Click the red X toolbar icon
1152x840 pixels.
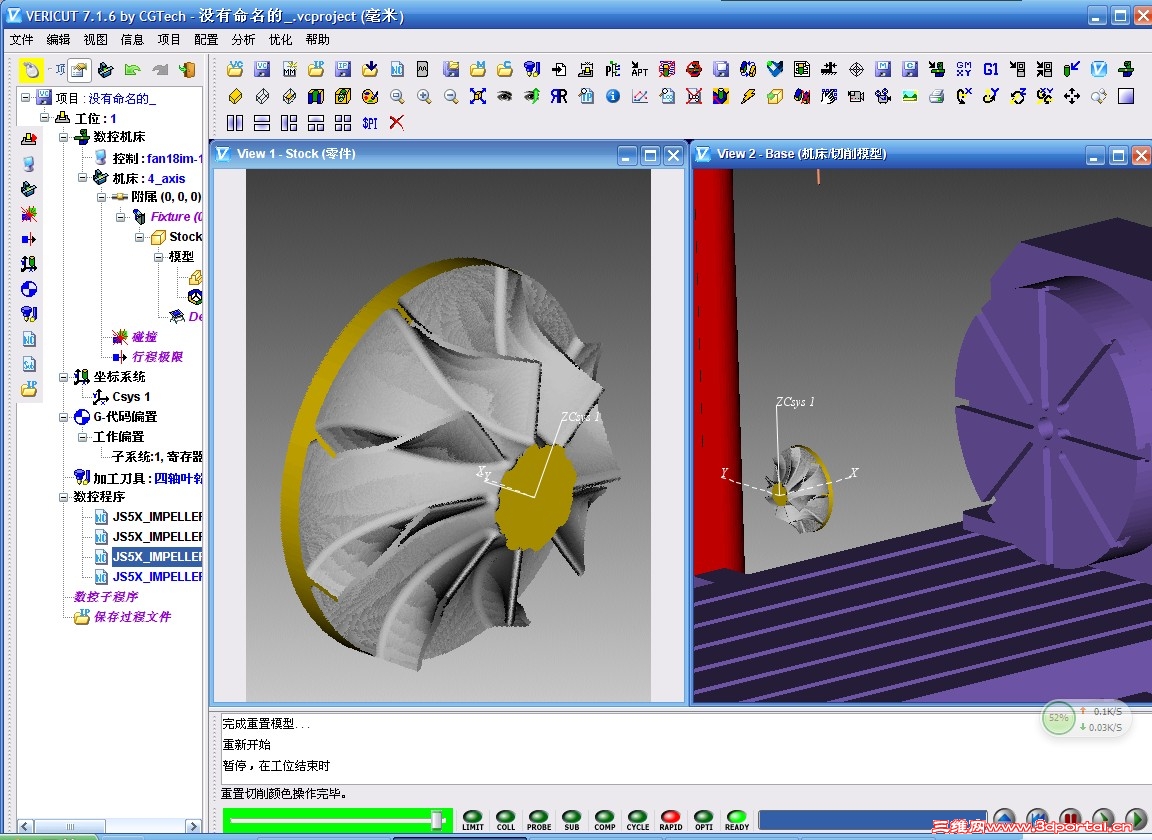[x=397, y=123]
